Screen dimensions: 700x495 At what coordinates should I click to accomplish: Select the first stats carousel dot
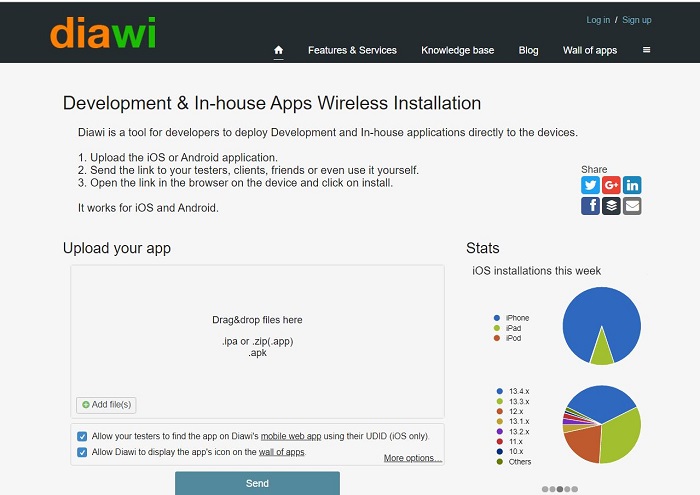coord(545,489)
